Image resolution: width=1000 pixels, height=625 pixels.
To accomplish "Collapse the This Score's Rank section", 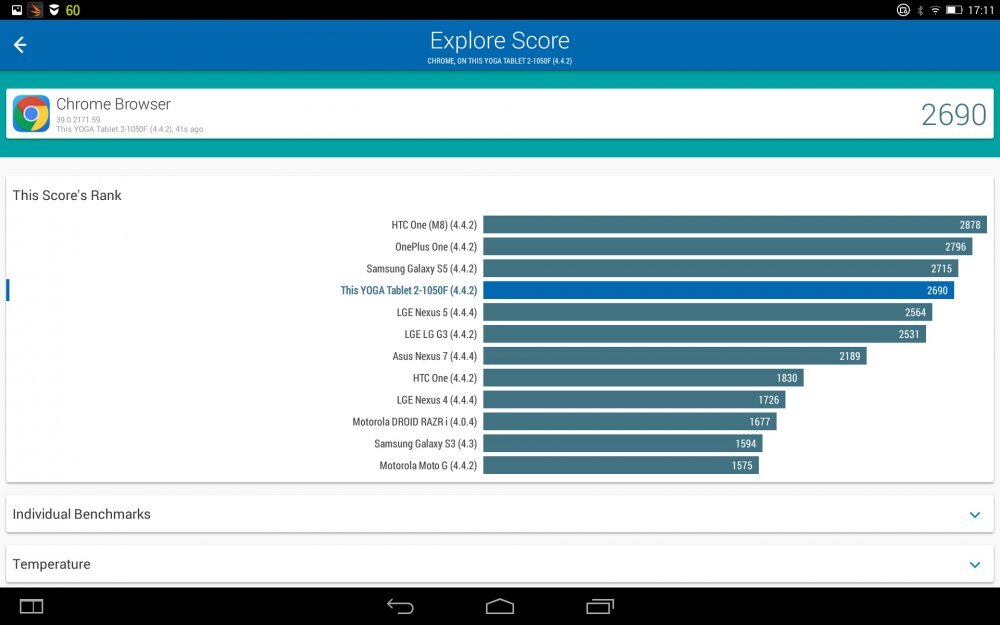I will pyautogui.click(x=67, y=195).
